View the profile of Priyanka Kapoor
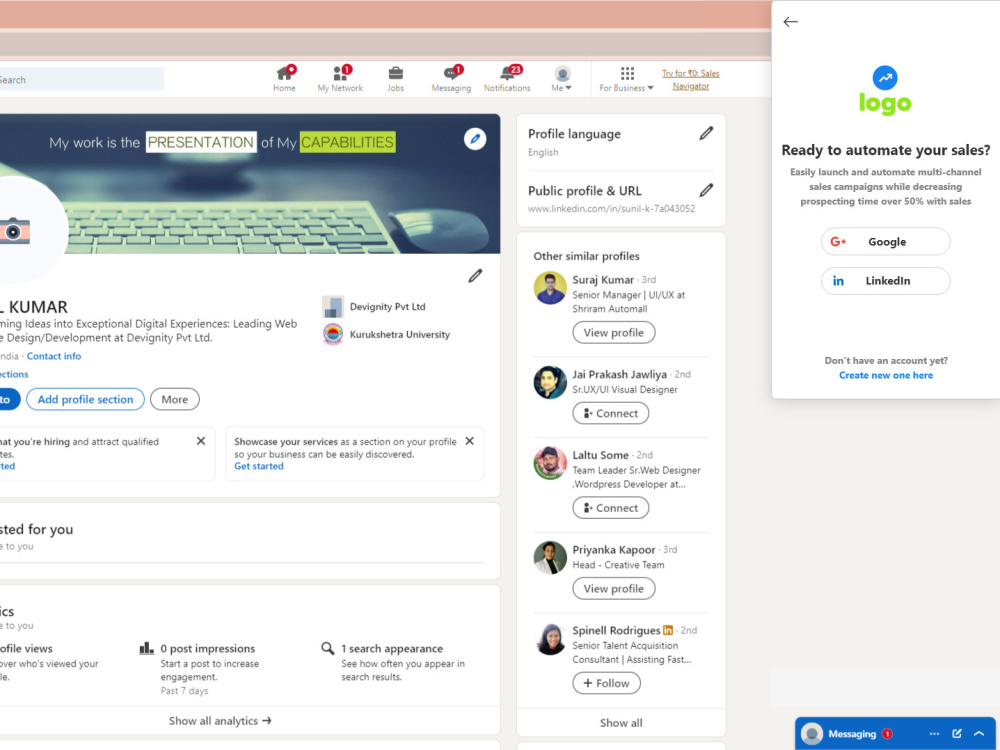Image resolution: width=1000 pixels, height=750 pixels. (x=614, y=589)
